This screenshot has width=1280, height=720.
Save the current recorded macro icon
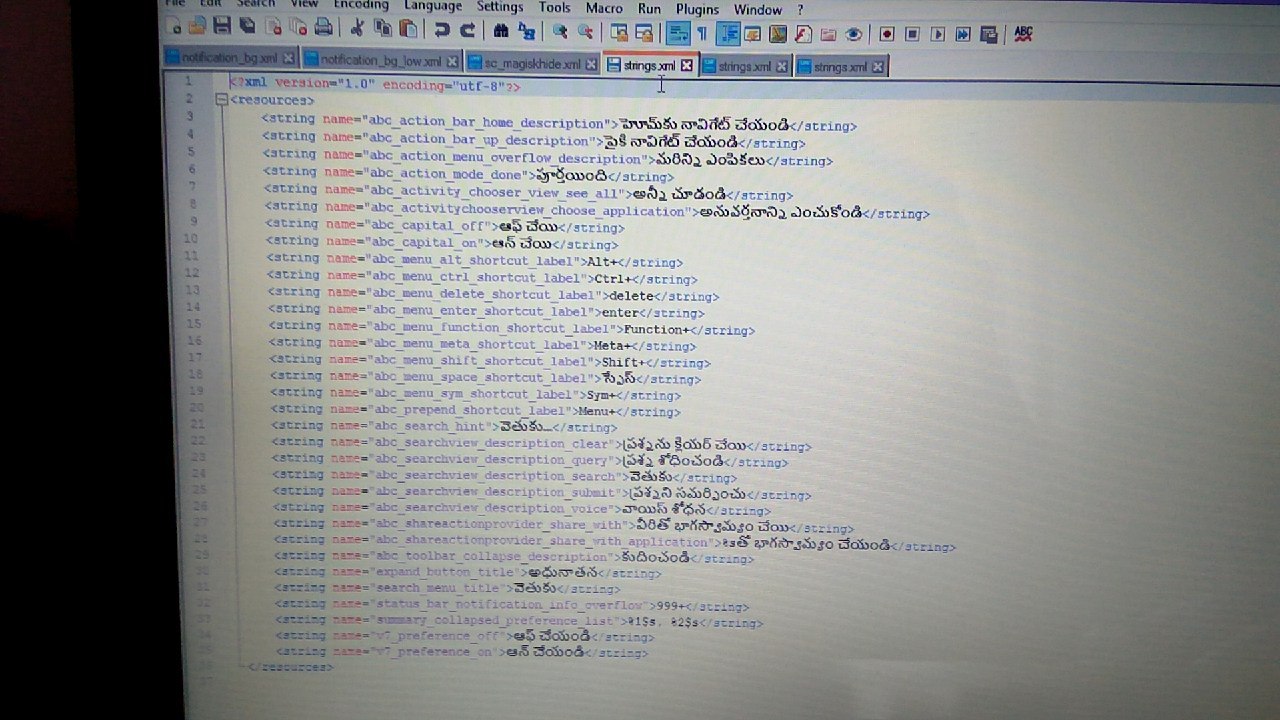click(989, 34)
